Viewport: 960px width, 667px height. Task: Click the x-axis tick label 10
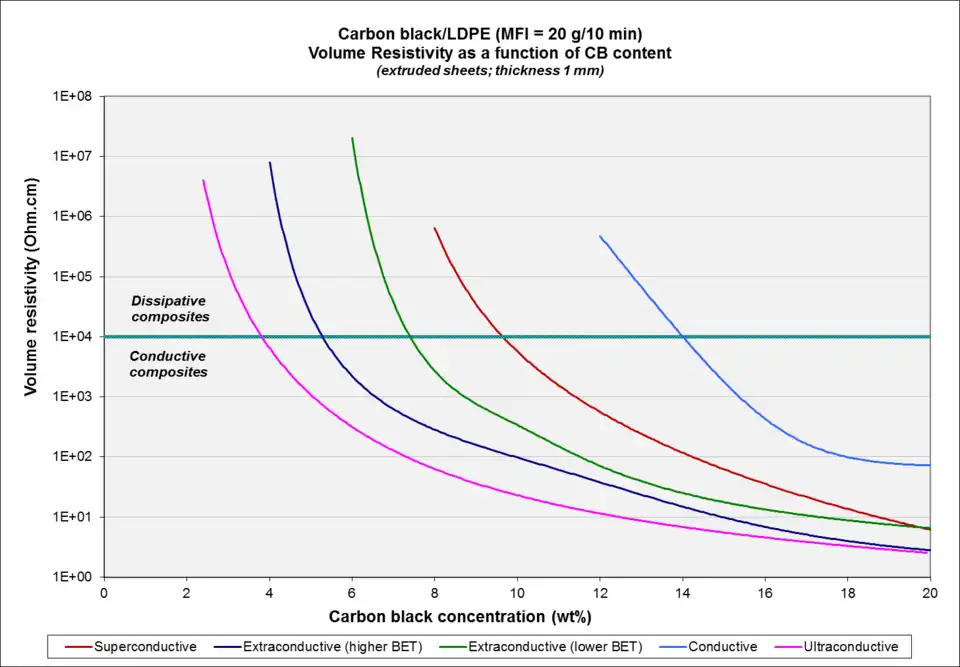(x=516, y=591)
